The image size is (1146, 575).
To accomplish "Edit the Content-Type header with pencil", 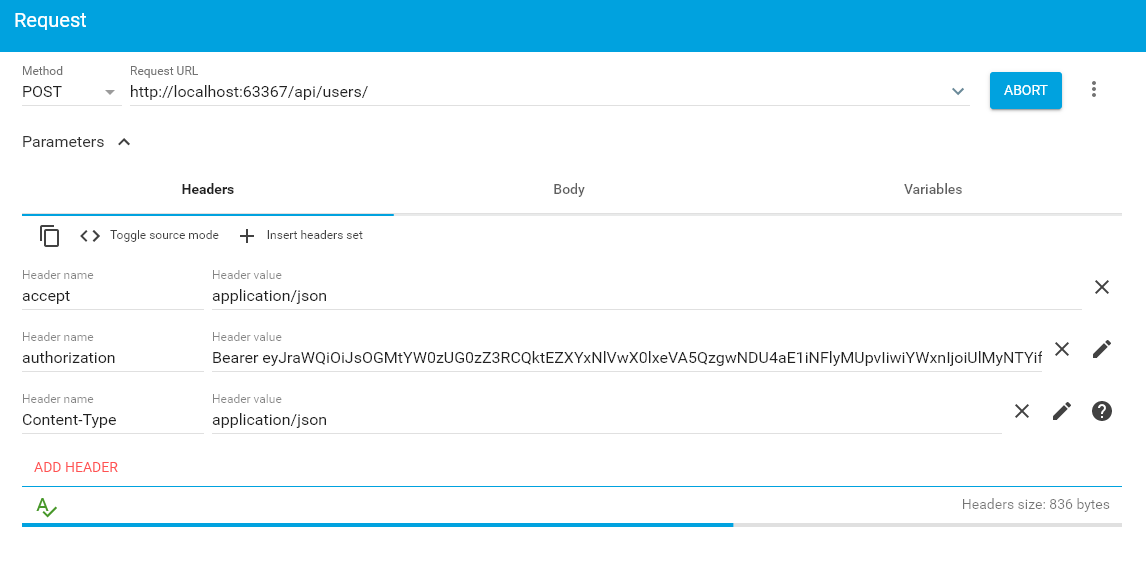I will (1062, 411).
